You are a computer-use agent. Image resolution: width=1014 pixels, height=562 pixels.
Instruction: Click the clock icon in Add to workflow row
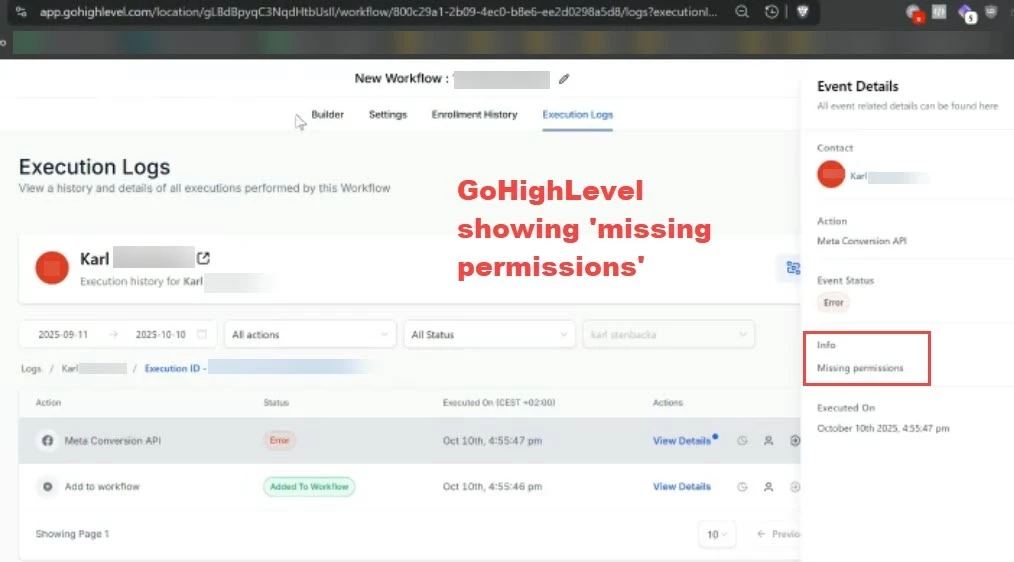742,486
